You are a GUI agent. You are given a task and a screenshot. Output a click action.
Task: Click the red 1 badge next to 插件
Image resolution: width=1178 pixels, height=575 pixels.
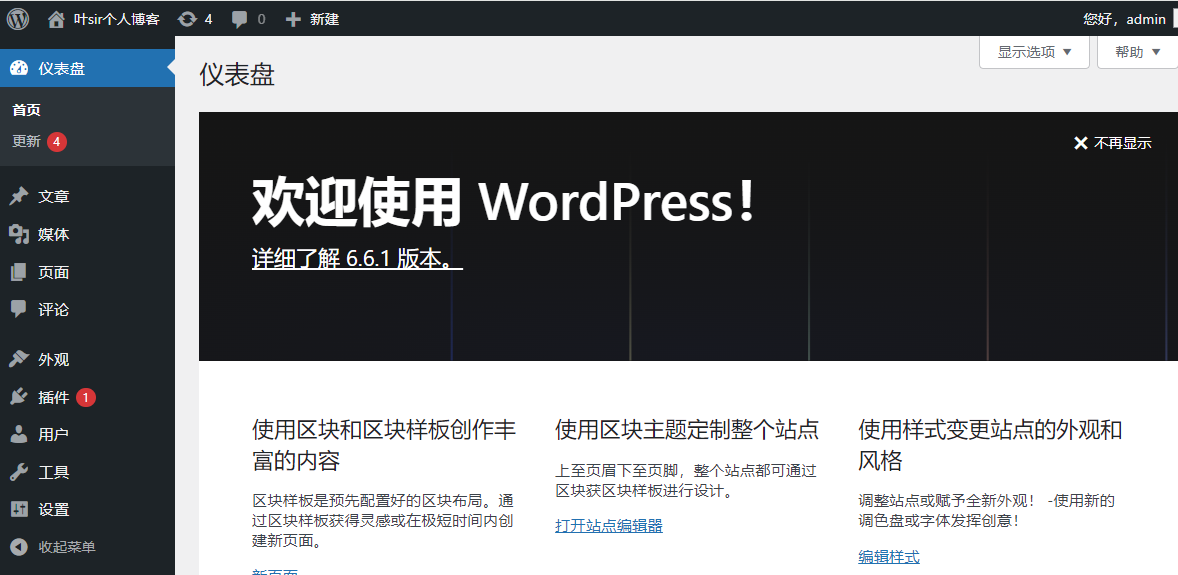(x=86, y=398)
